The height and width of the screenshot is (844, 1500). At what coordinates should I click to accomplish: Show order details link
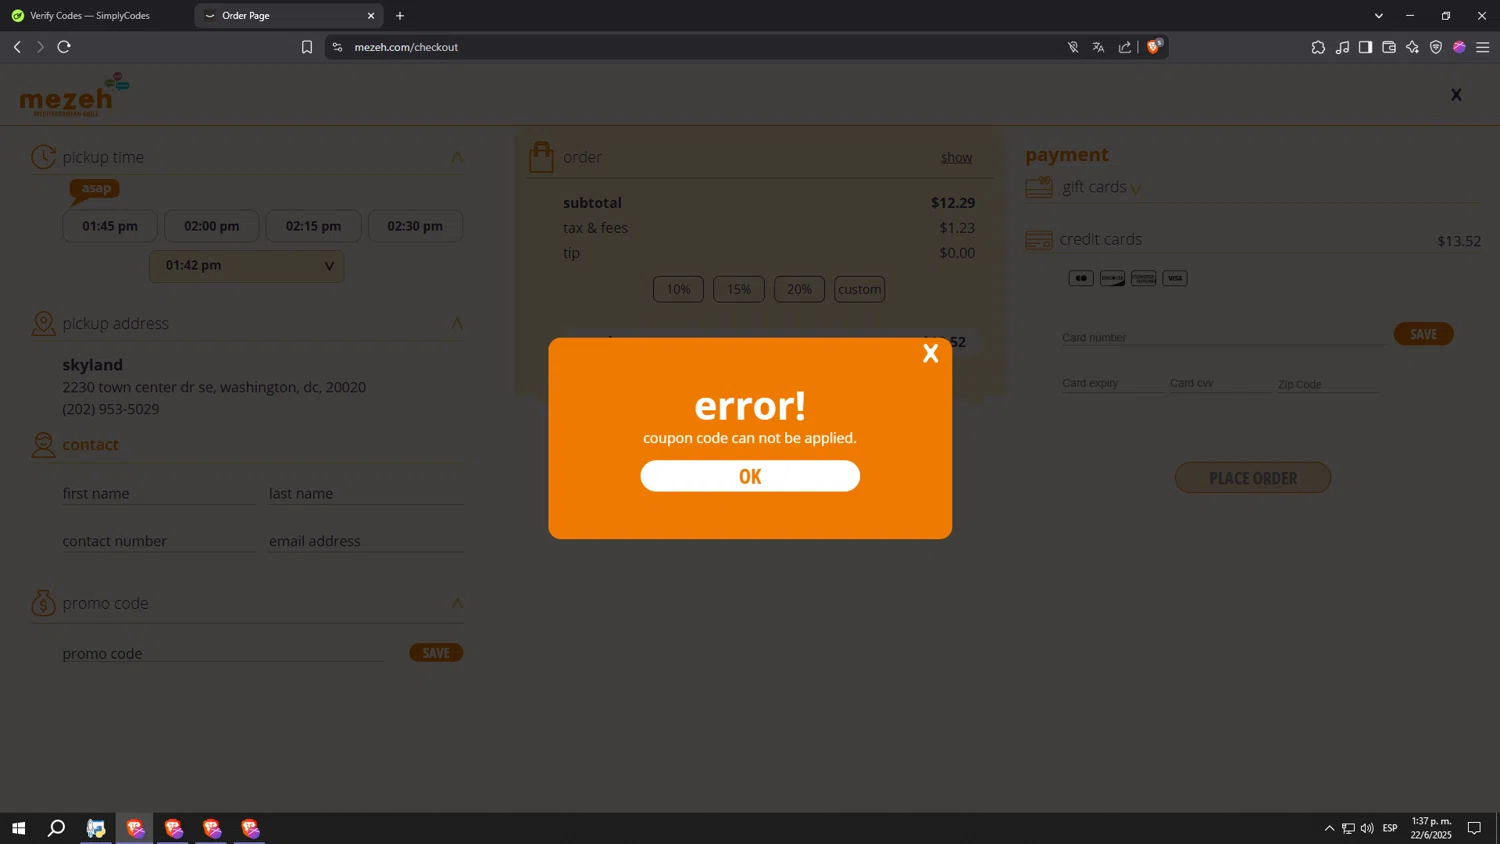[x=956, y=157]
